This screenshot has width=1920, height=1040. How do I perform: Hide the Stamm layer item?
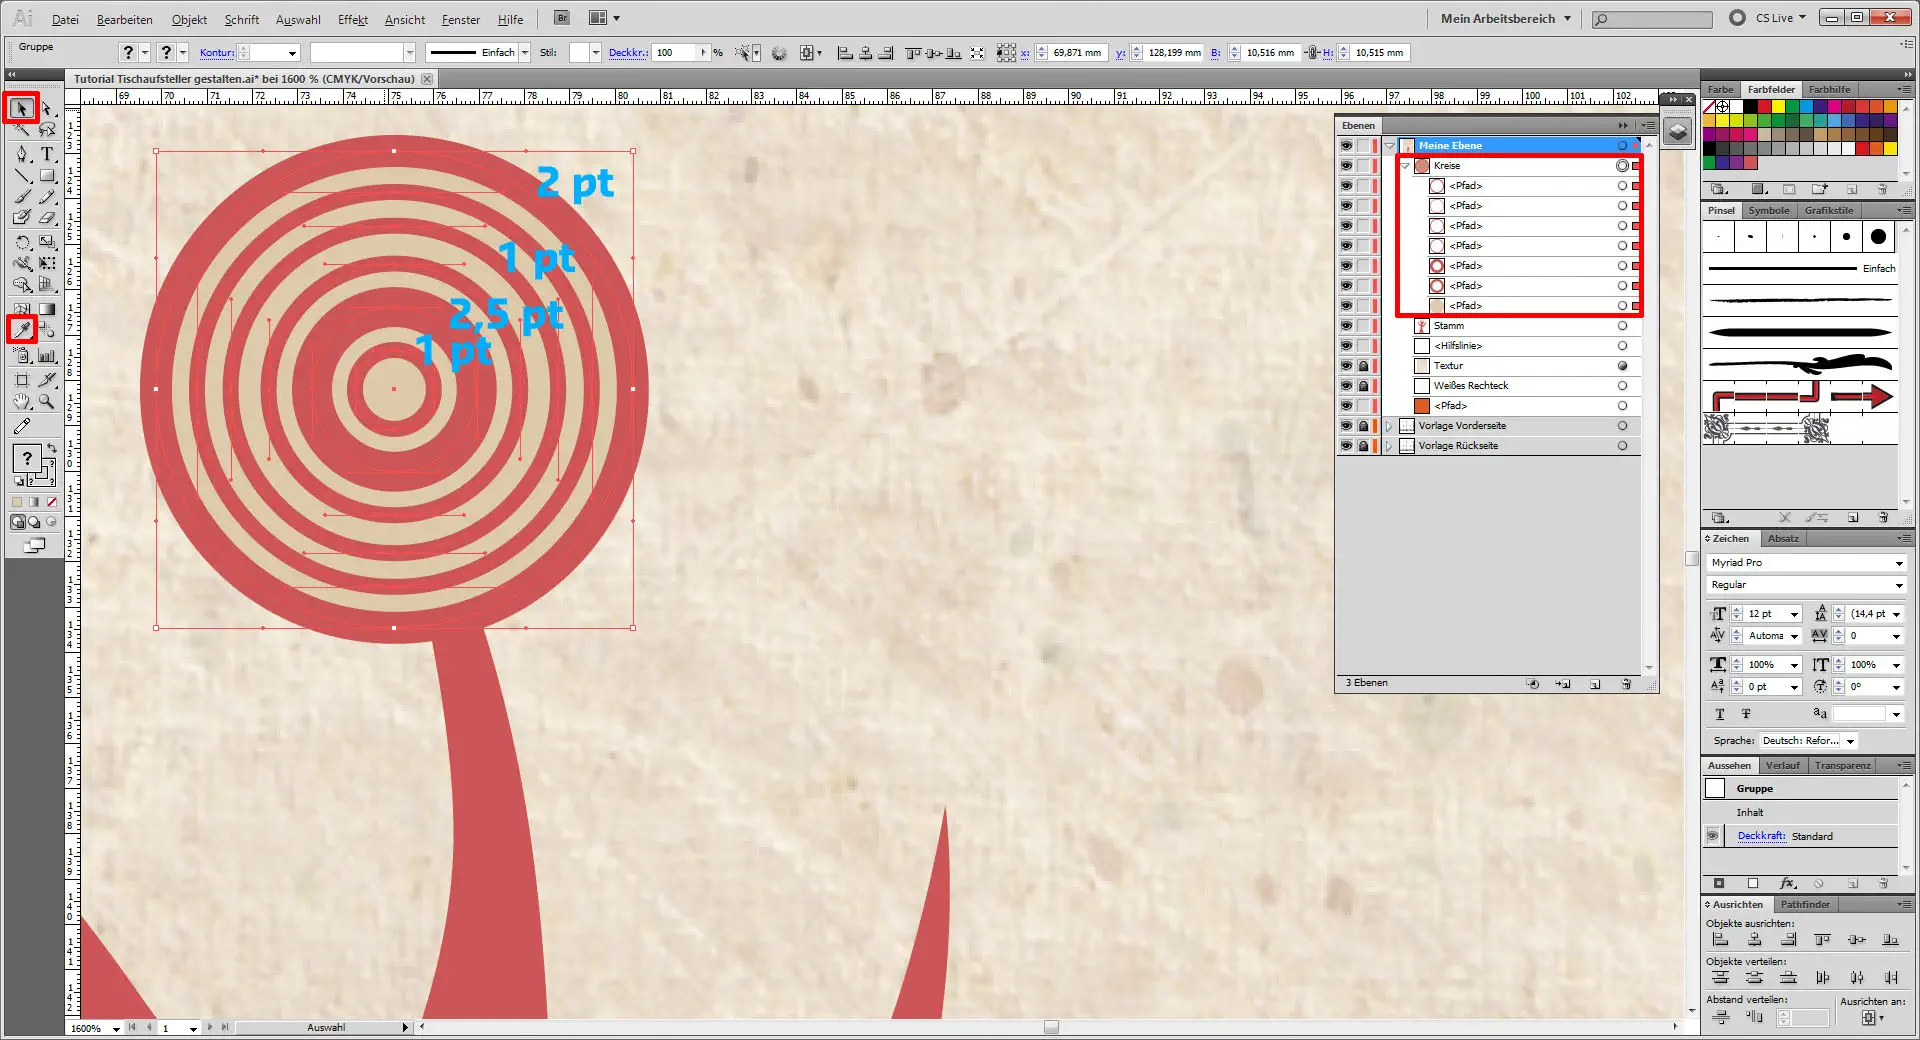click(1346, 326)
